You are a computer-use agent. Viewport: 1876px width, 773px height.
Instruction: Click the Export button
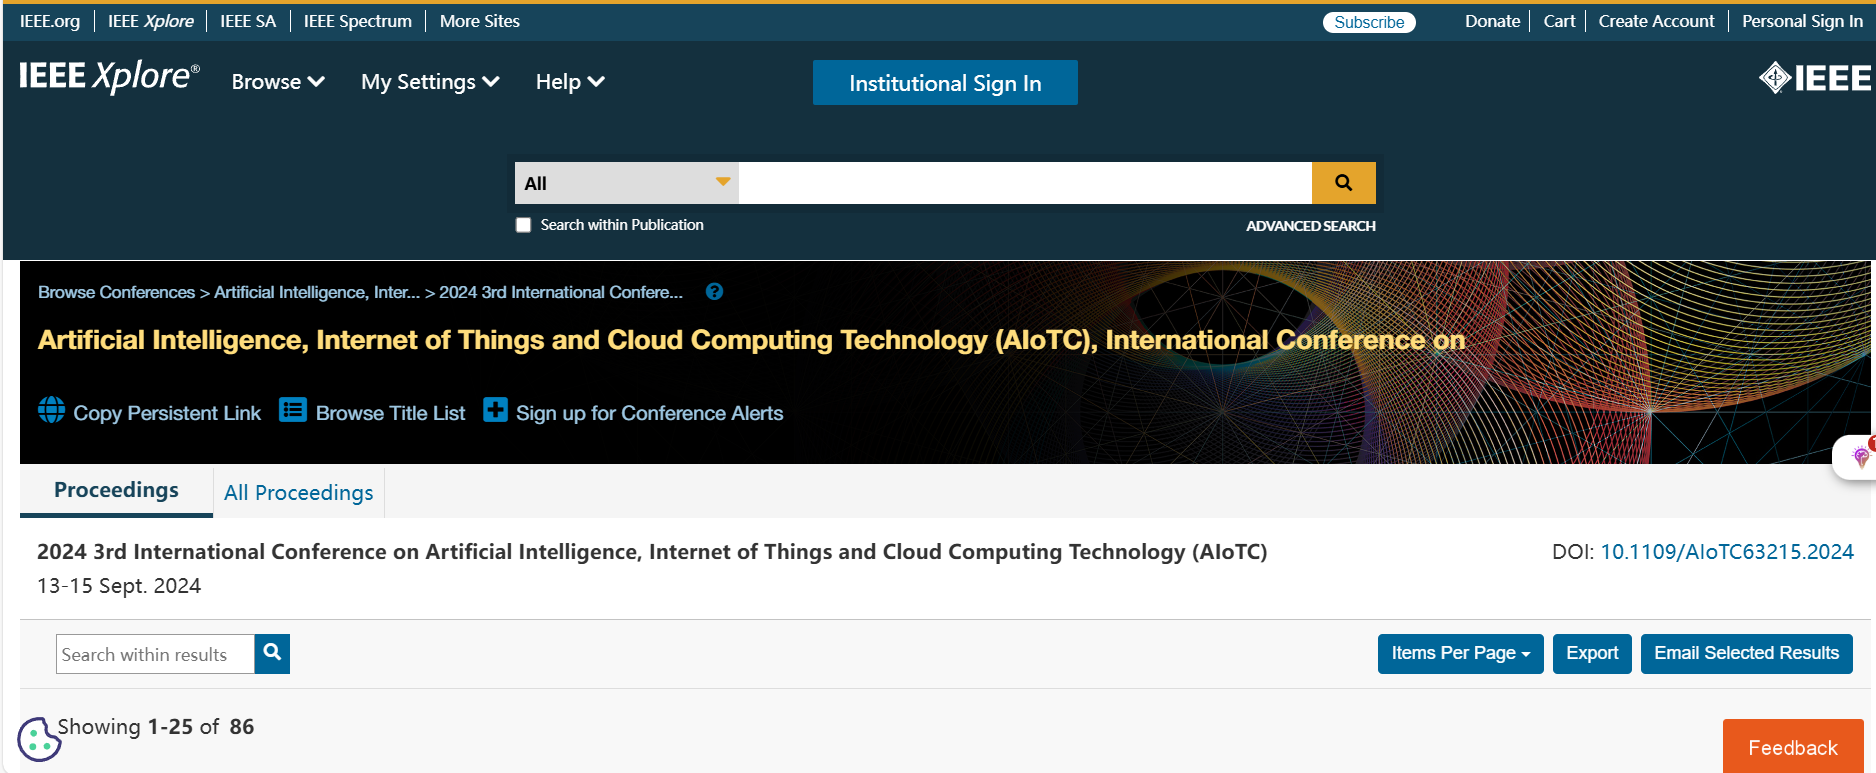(x=1592, y=654)
